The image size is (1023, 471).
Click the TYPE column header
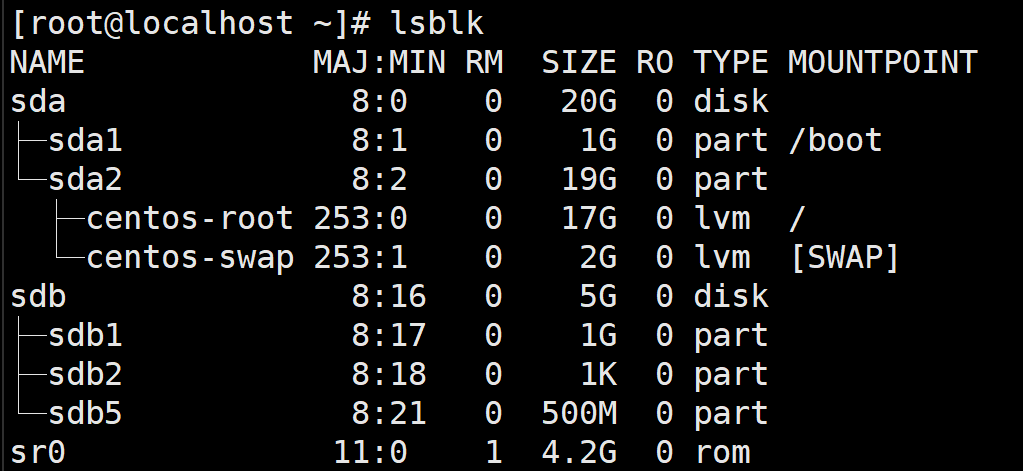coord(731,63)
